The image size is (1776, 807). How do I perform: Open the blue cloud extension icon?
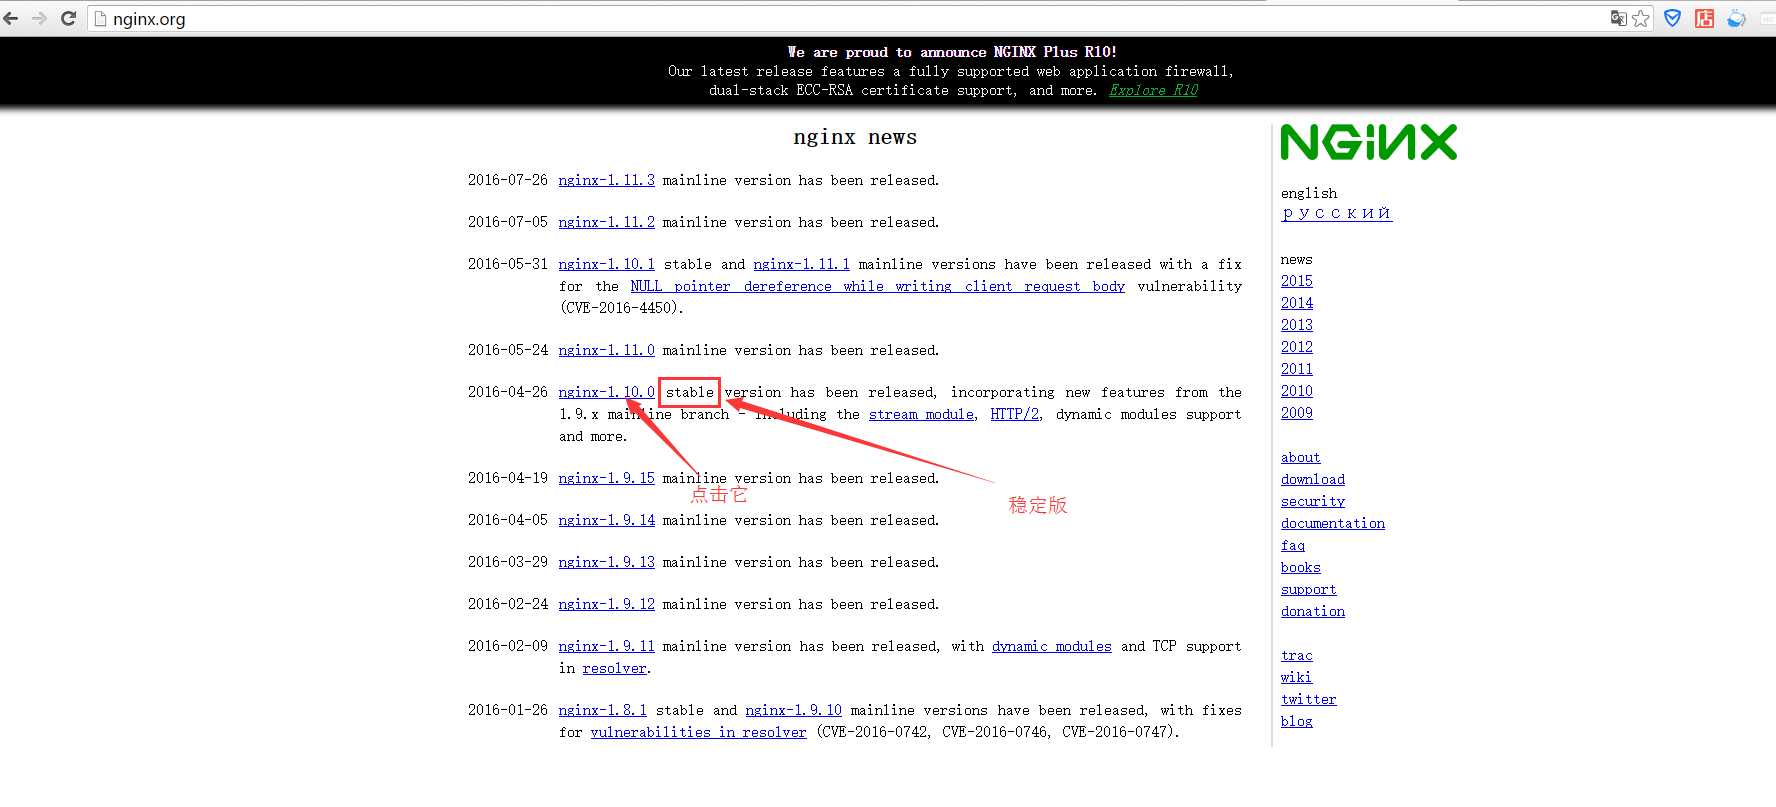1737,18
